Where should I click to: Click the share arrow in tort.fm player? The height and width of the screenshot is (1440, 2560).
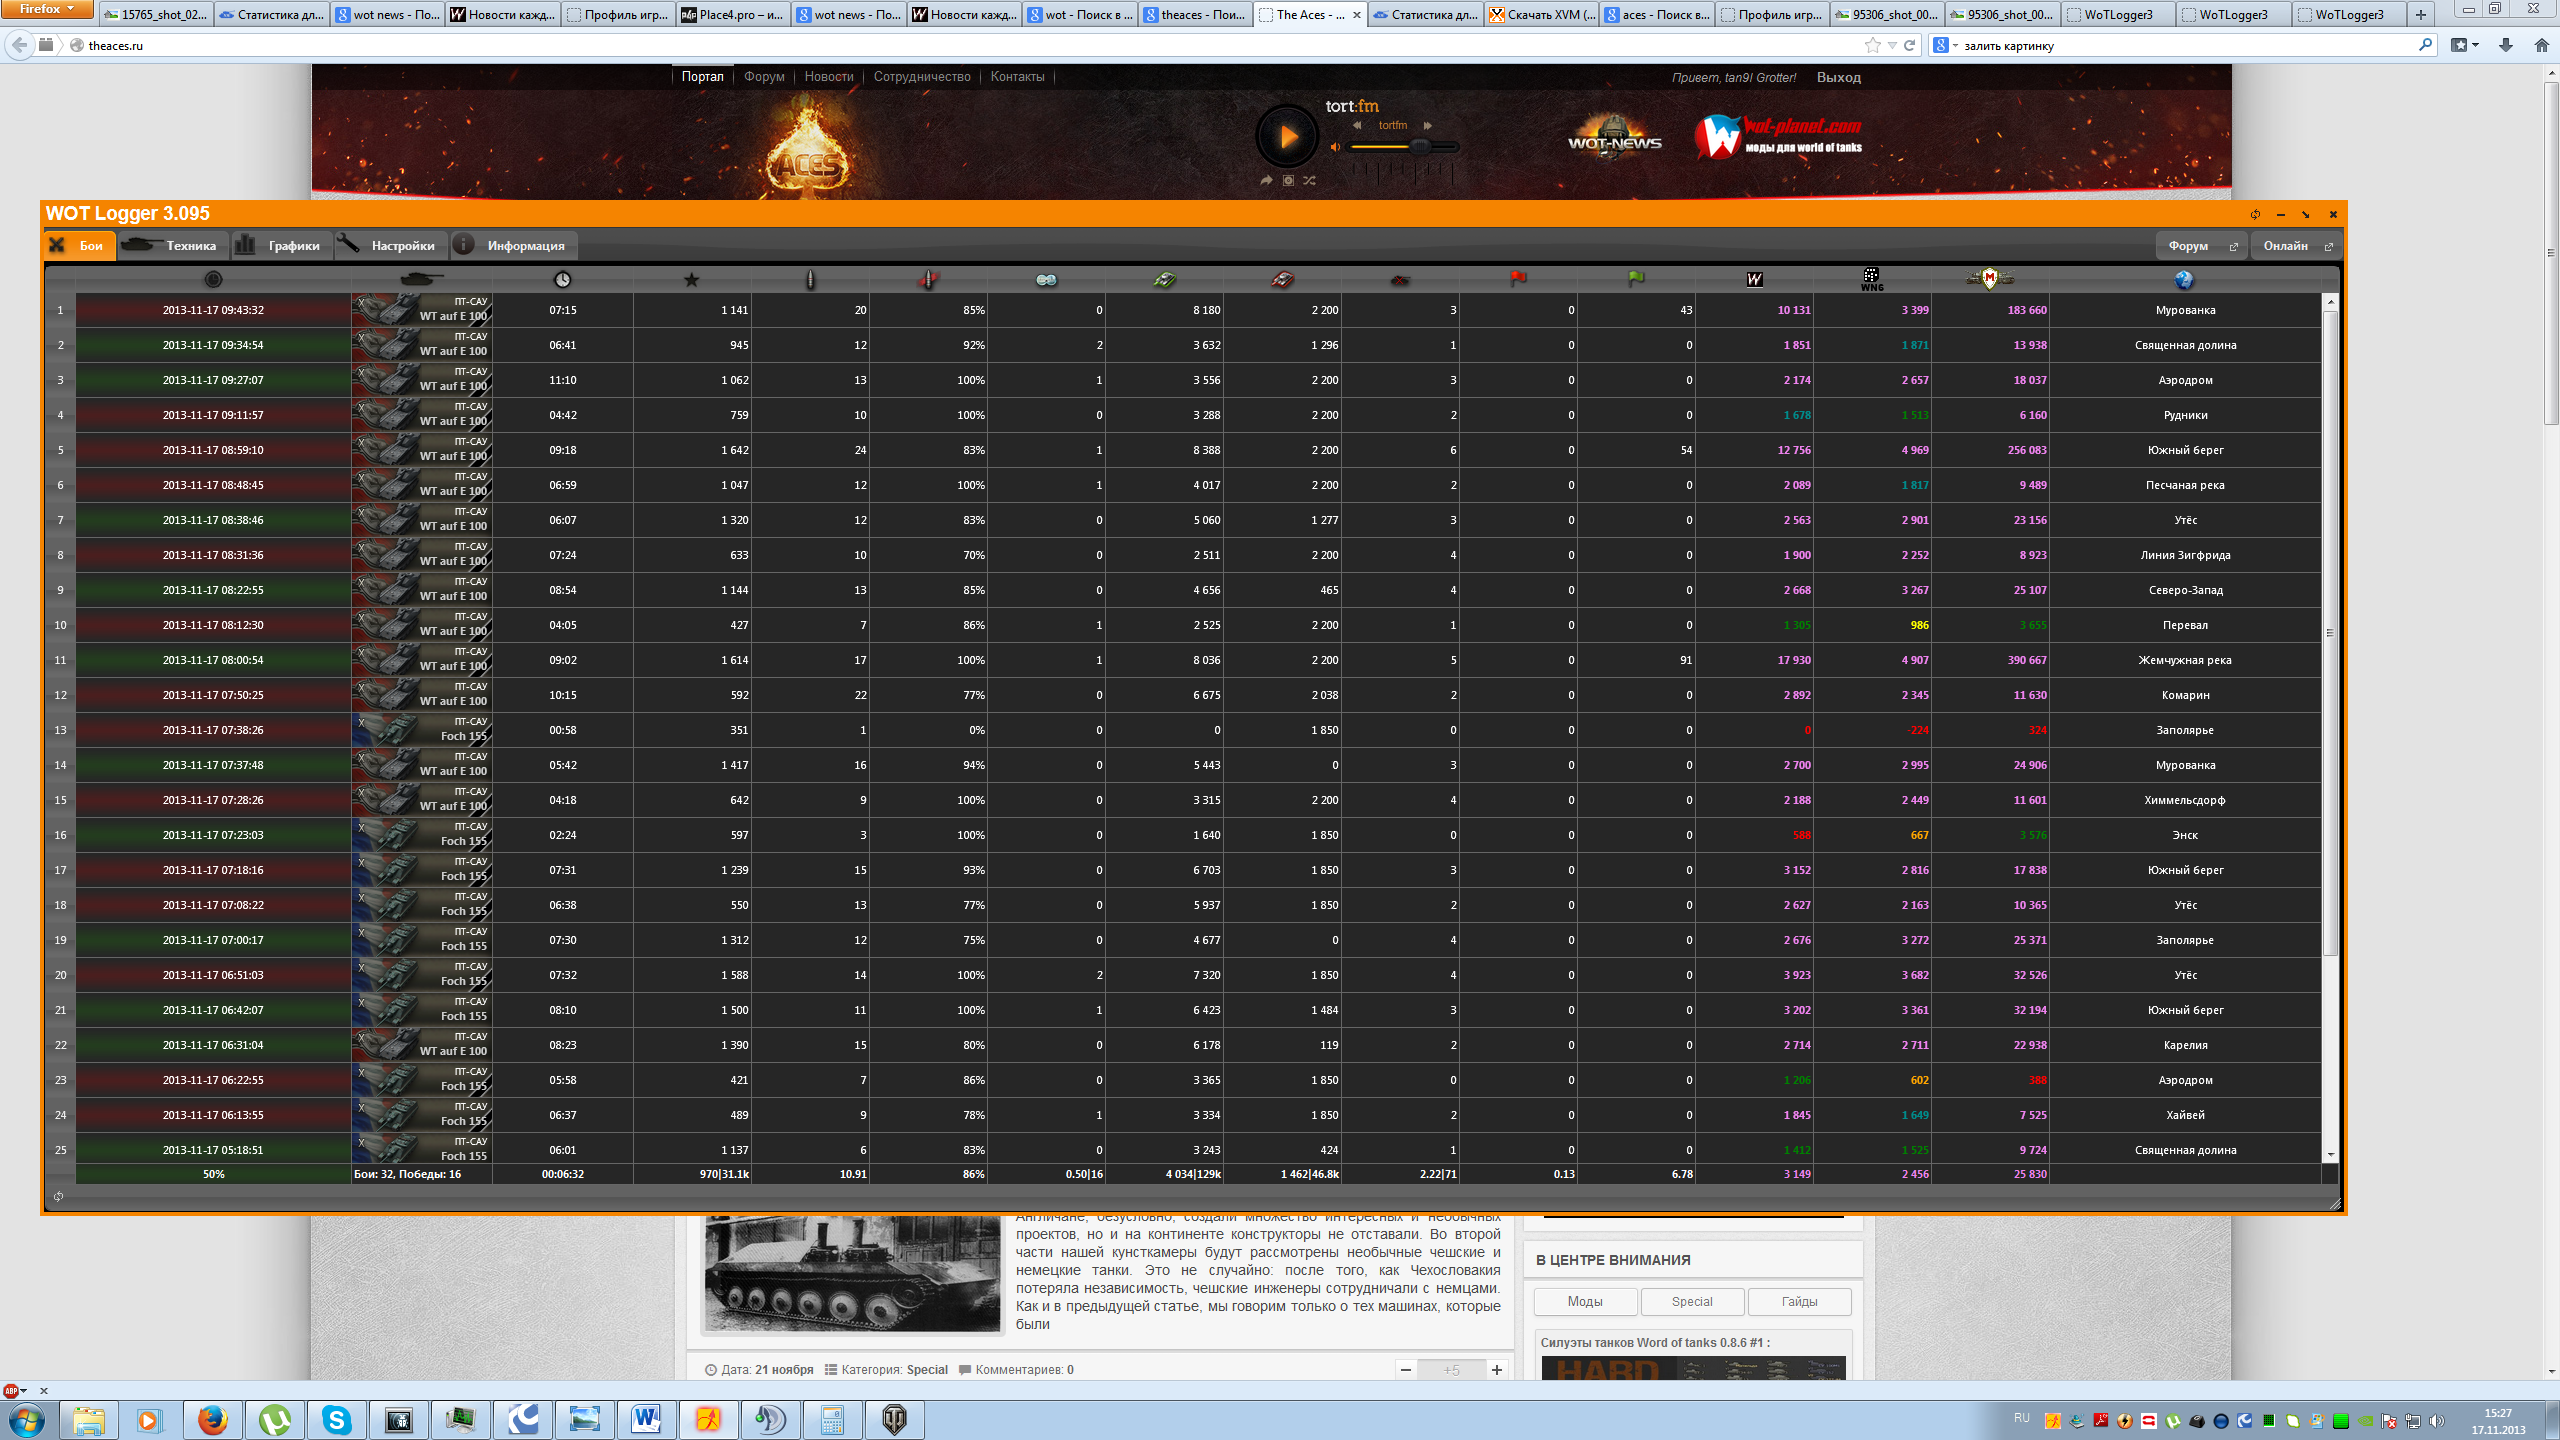click(1266, 181)
